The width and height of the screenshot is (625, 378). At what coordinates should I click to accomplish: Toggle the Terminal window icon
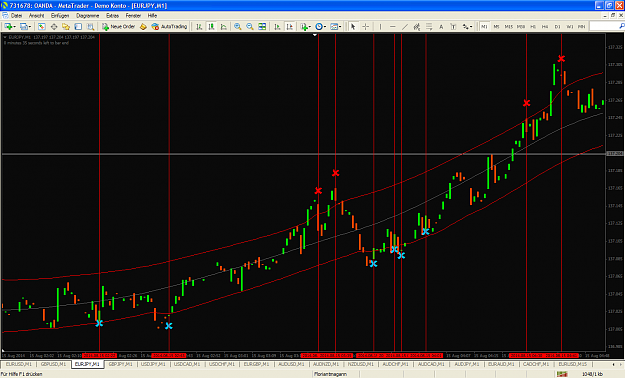(78, 26)
